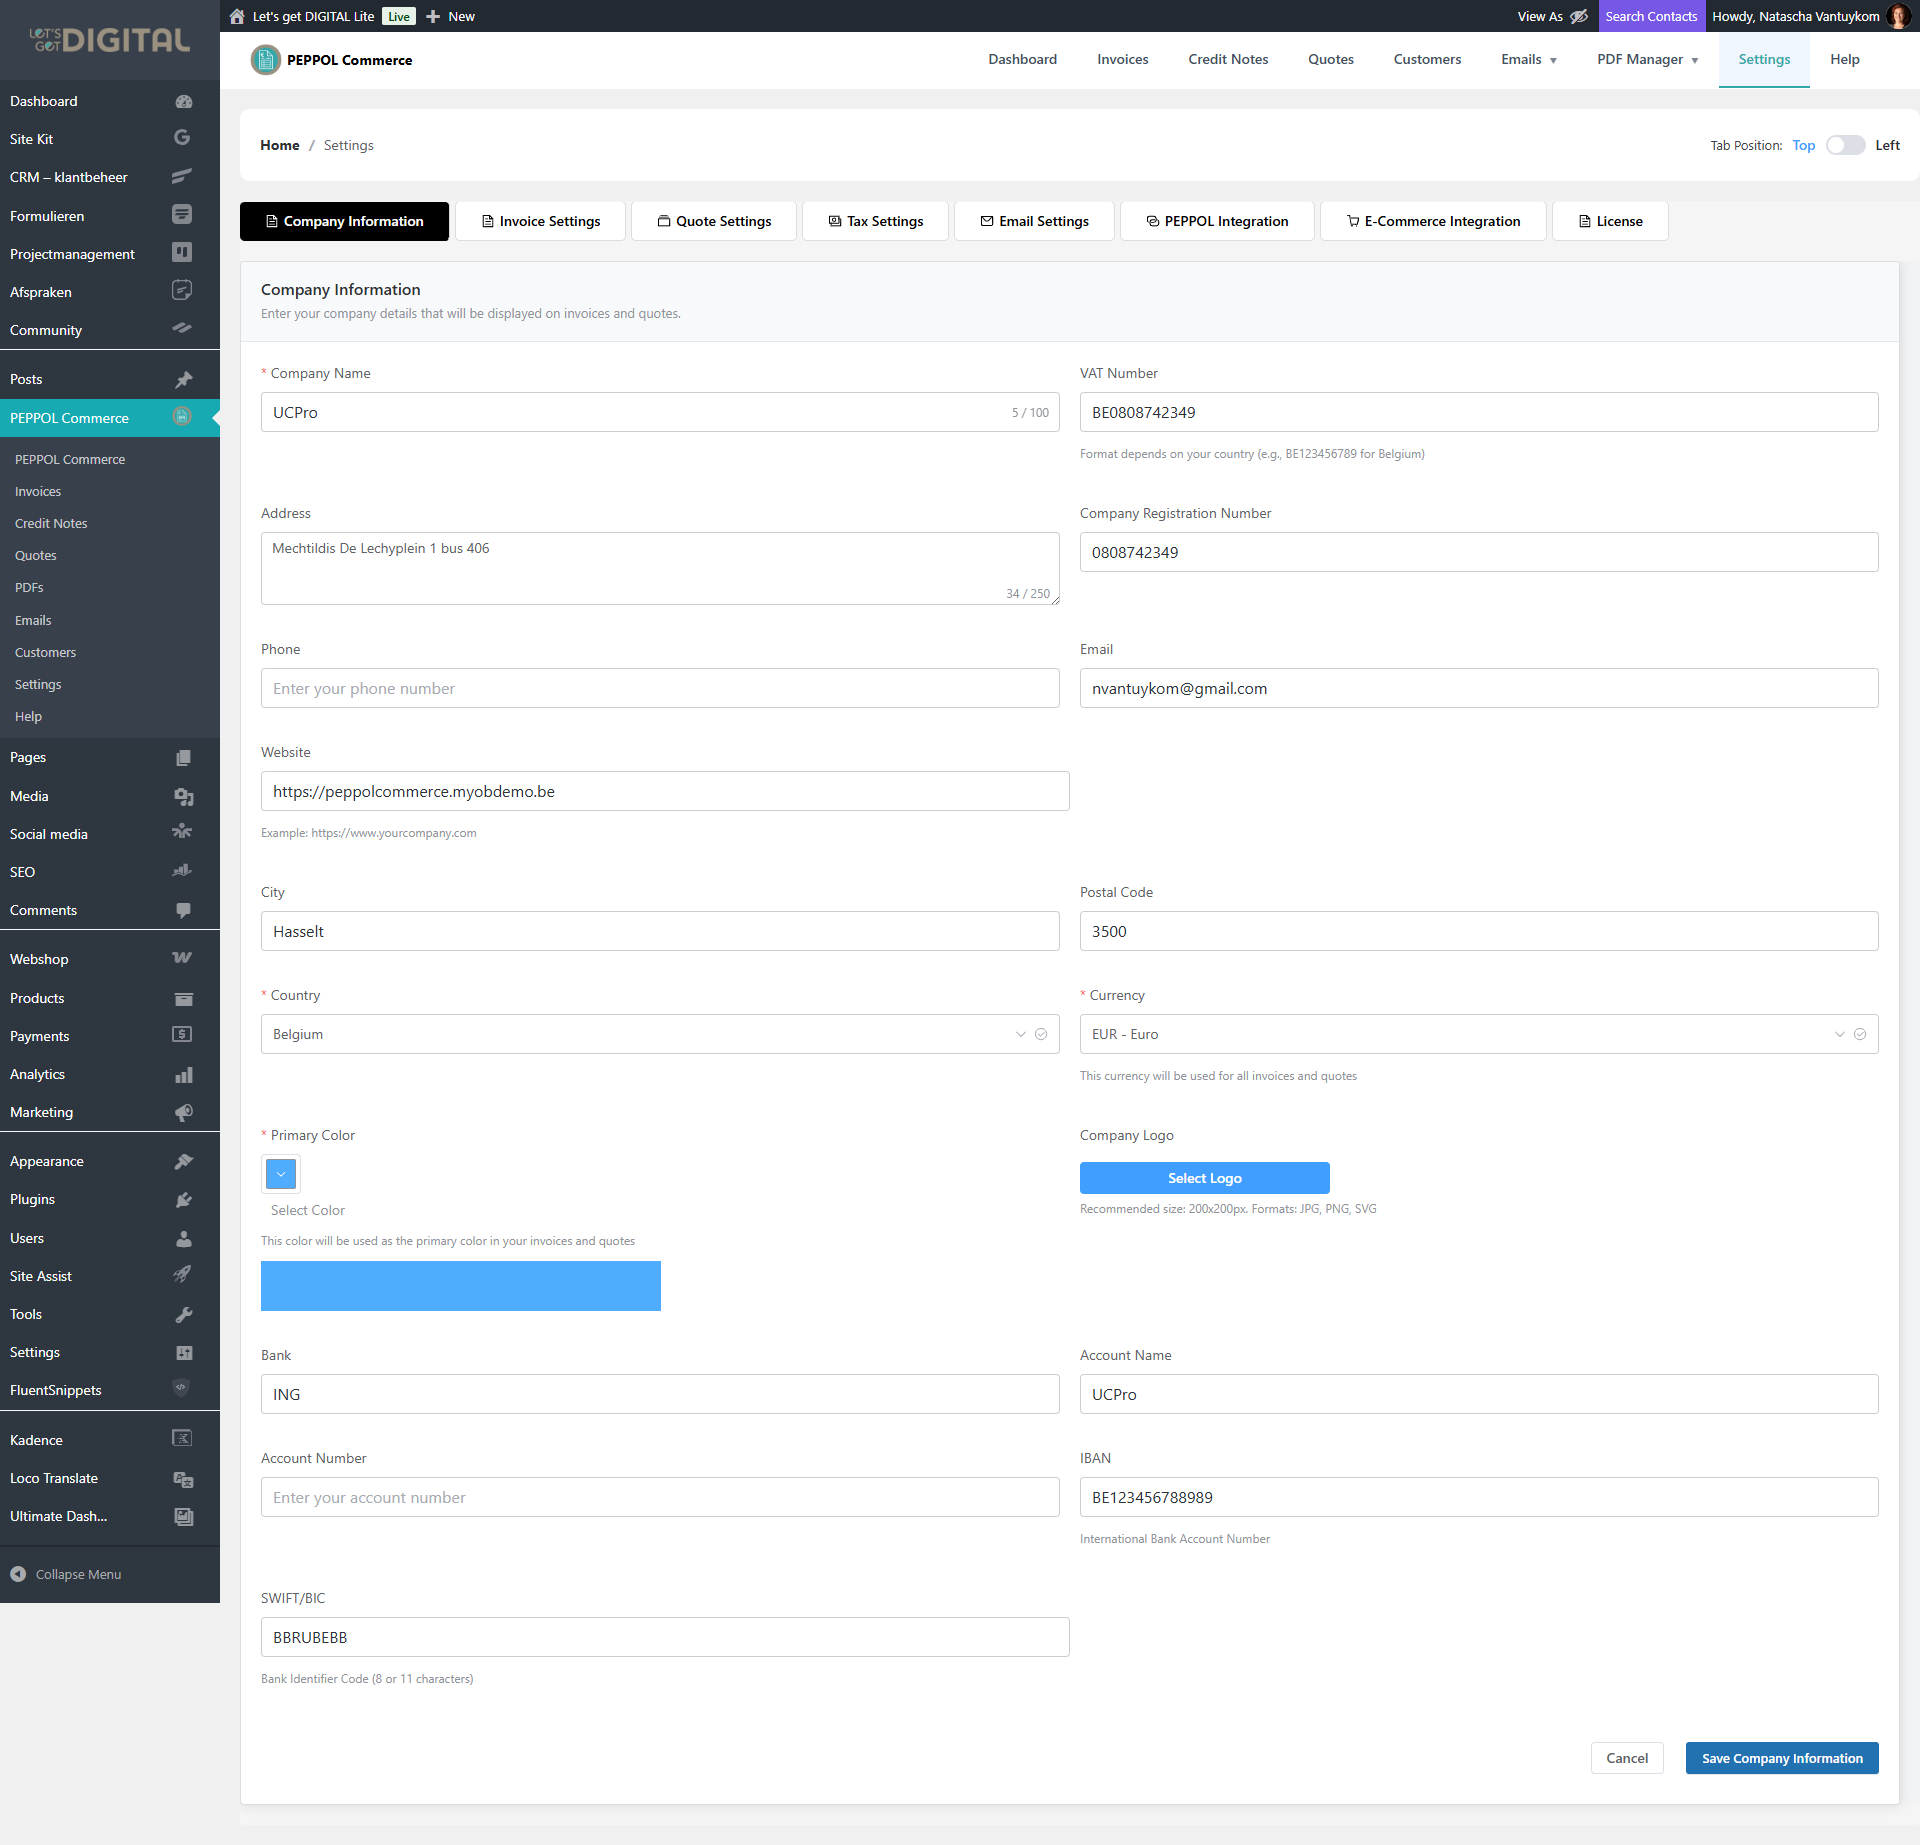The width and height of the screenshot is (1920, 1845).
Task: Click the Media sidebar icon
Action: 183,797
